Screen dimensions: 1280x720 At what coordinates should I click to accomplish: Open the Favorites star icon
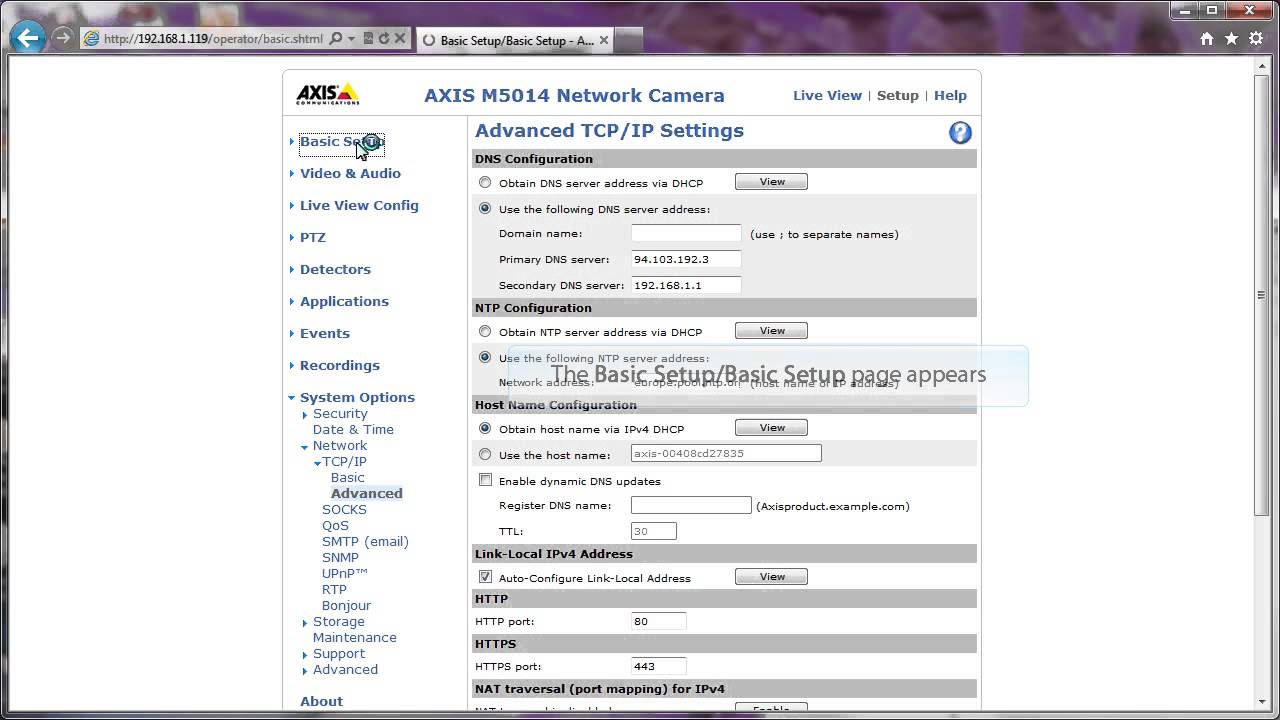1231,39
